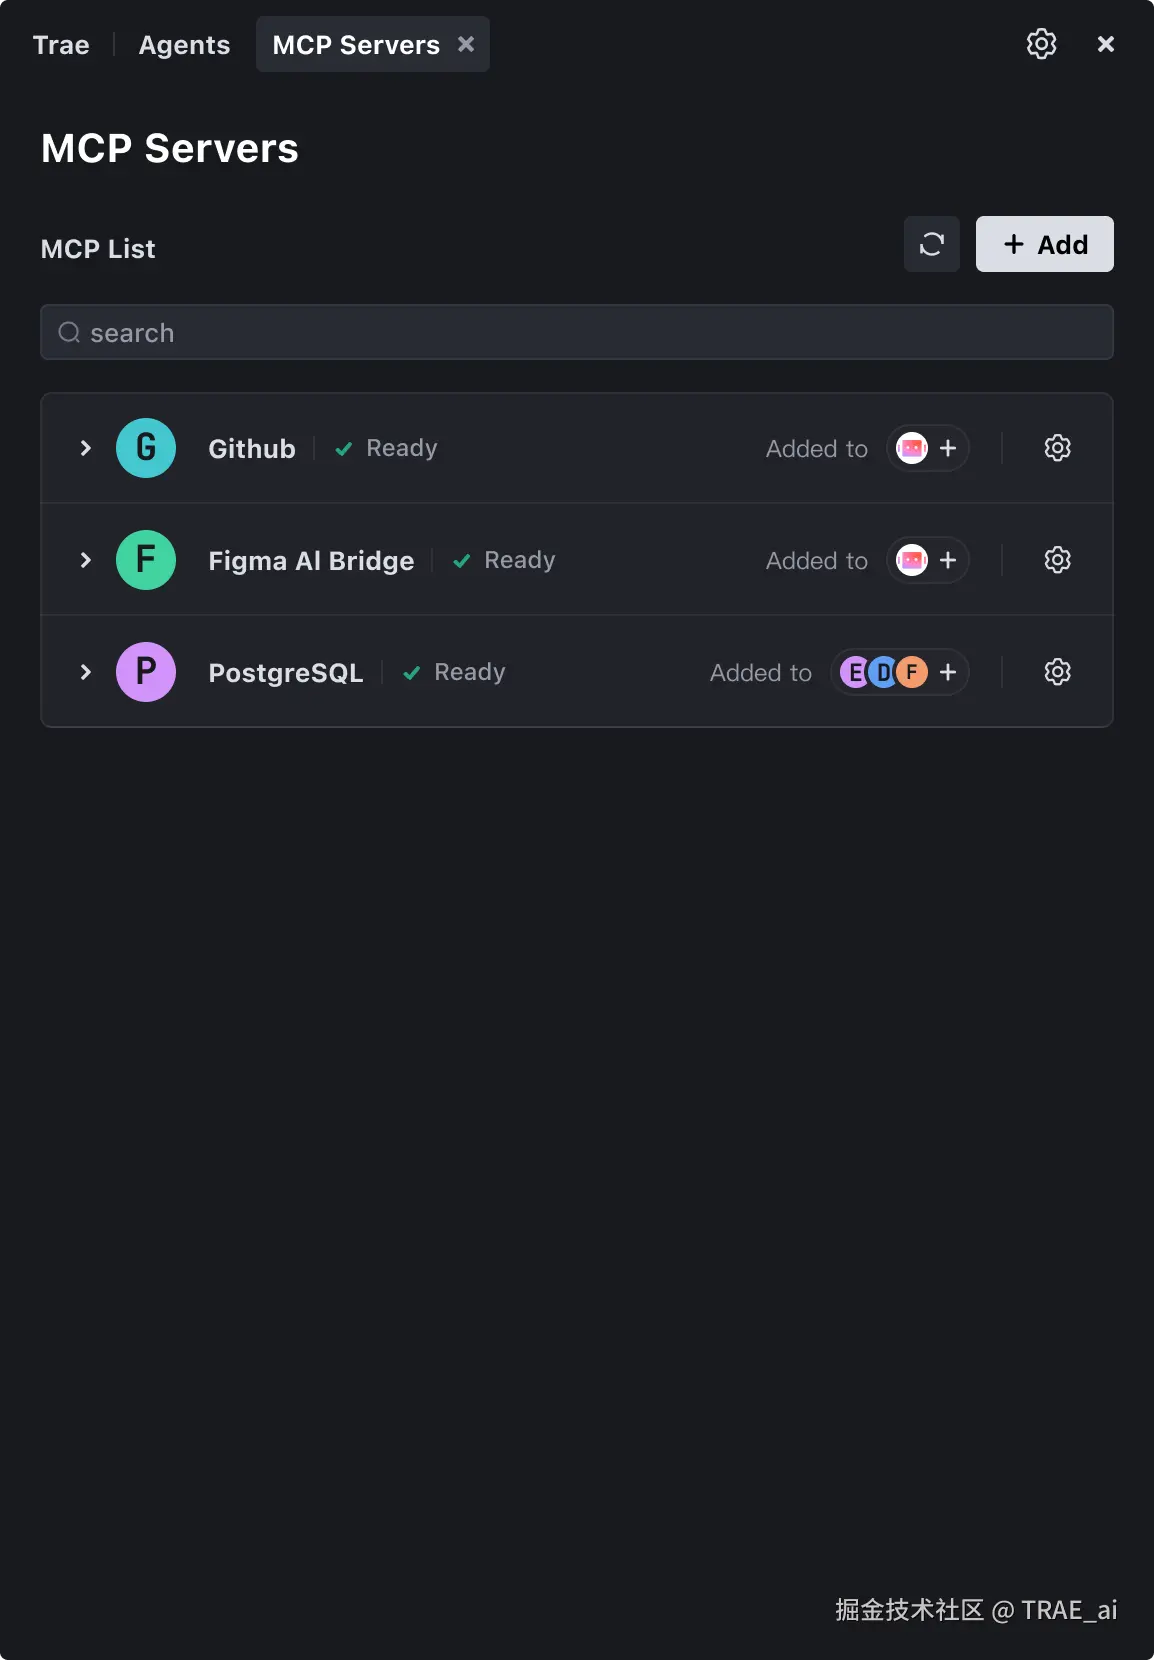Refresh the MCP server list

(932, 244)
